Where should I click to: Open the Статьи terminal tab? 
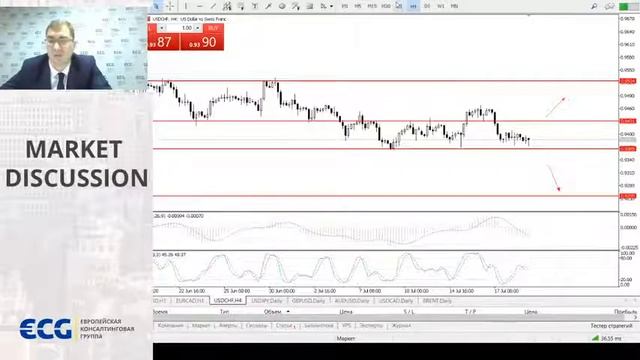285,326
